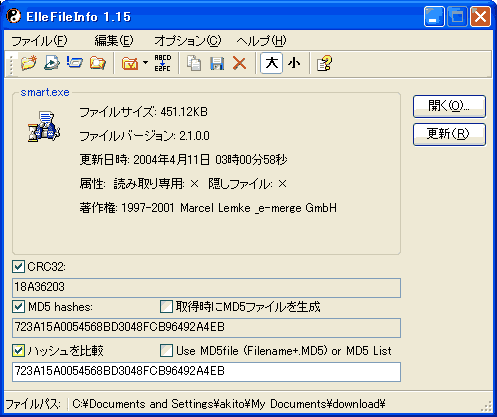Click the open file folder toolbar icon
Screen dimensions: 497x417
tap(29, 63)
